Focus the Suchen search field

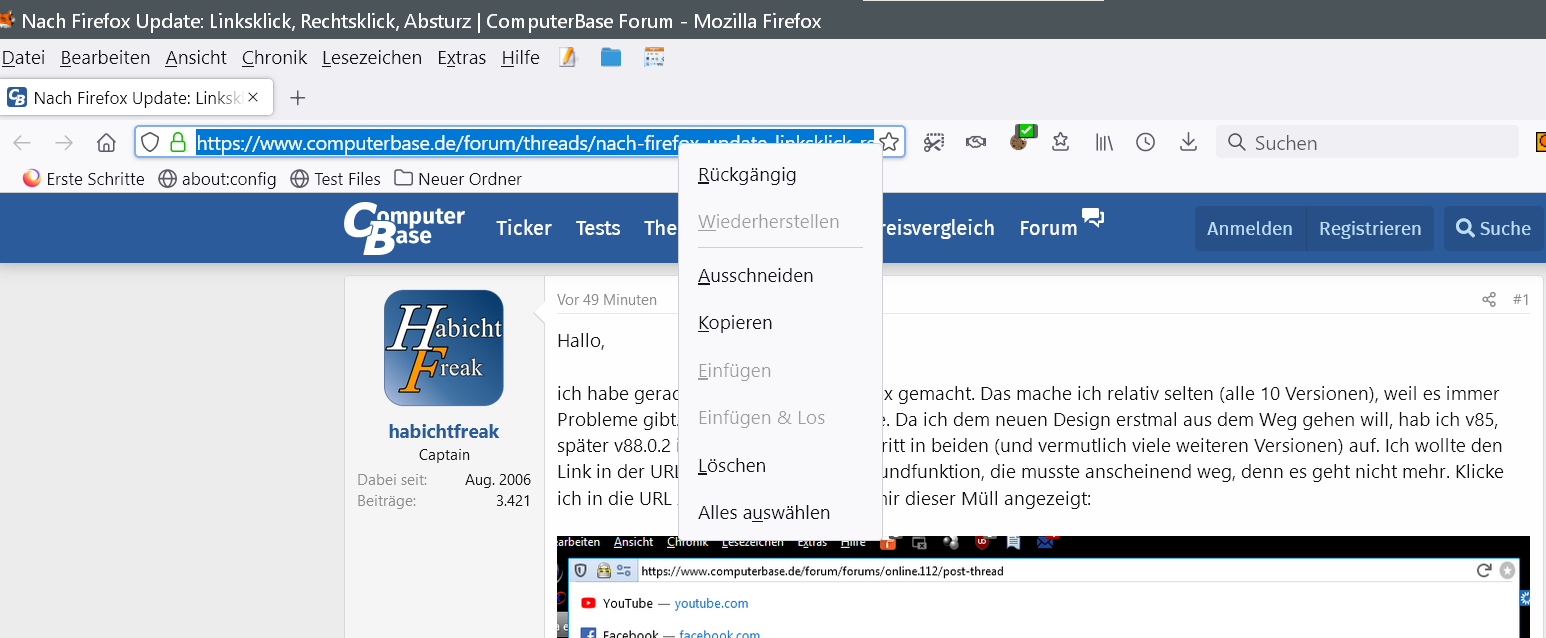[x=1367, y=143]
